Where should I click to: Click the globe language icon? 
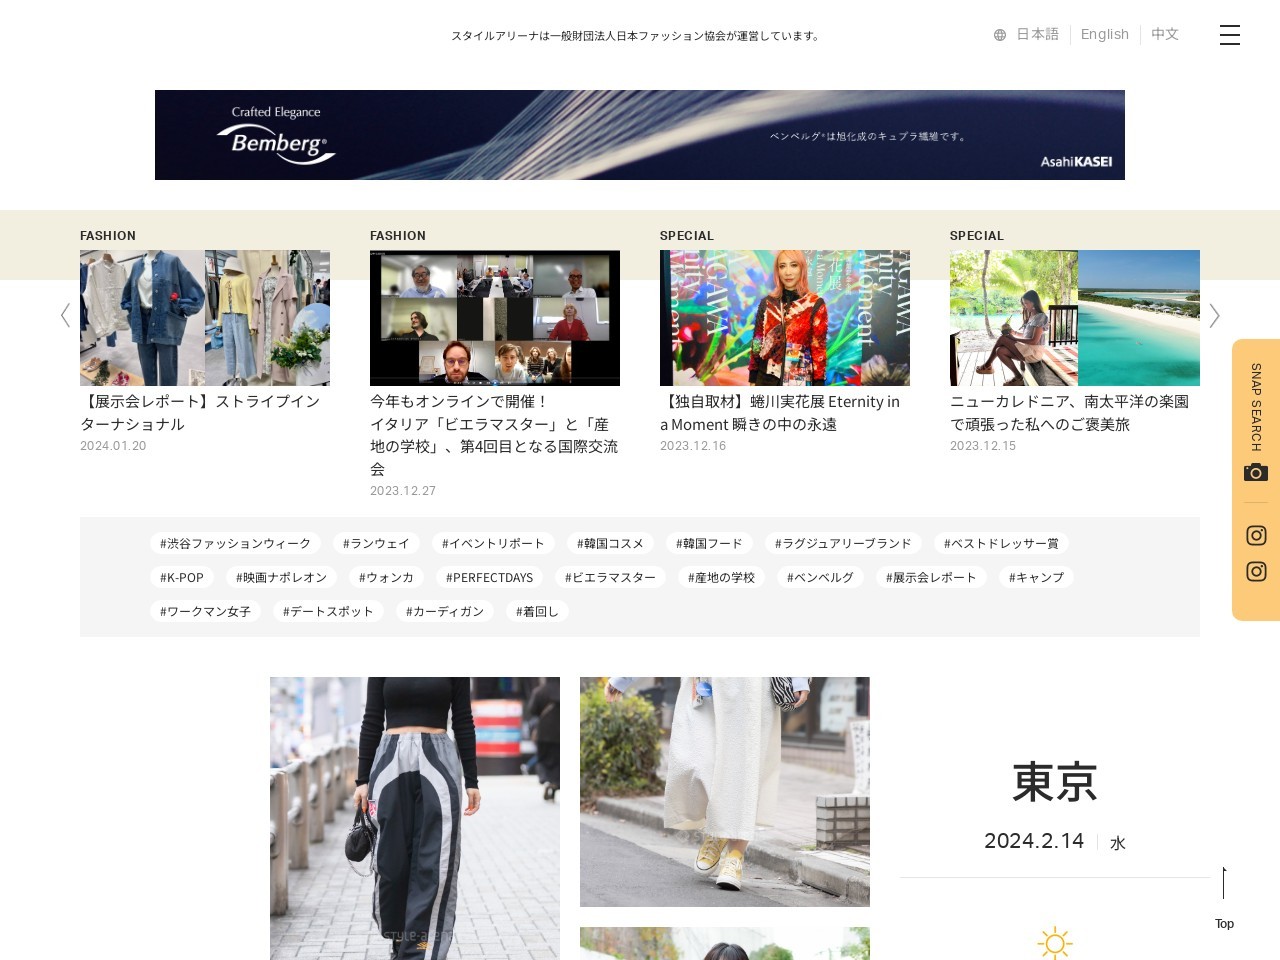coord(999,35)
